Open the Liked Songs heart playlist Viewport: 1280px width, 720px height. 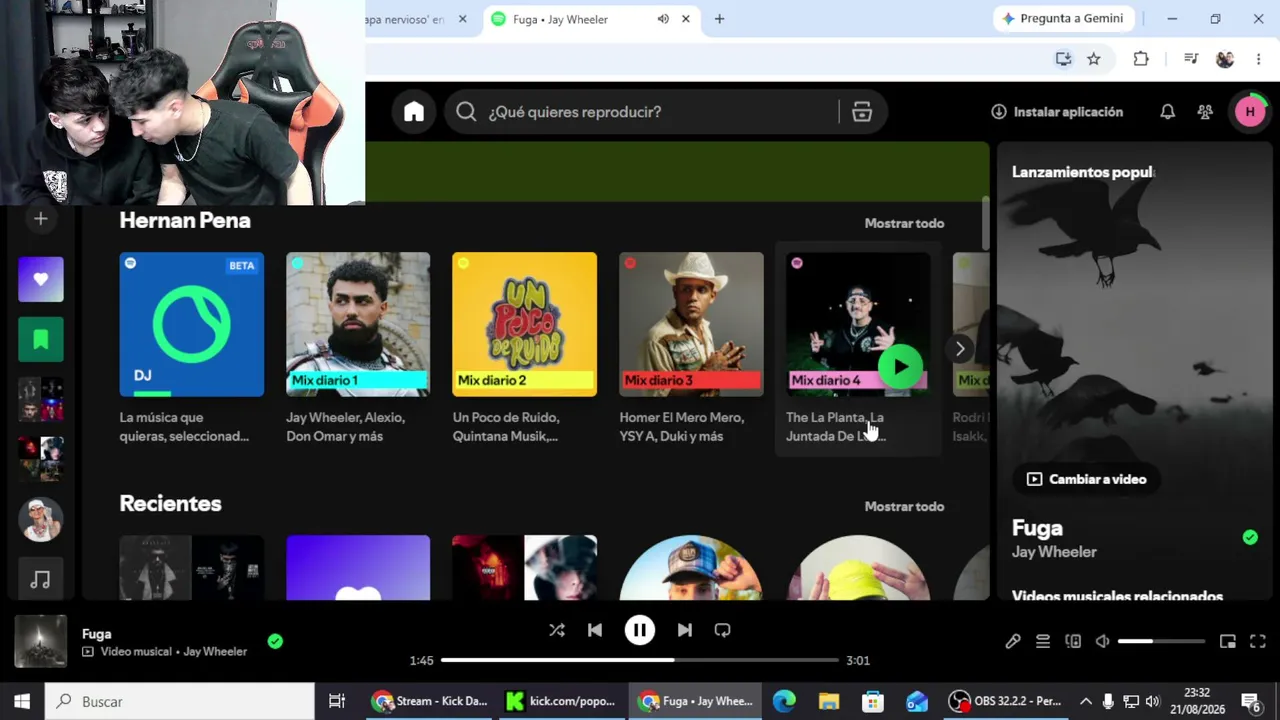pyautogui.click(x=41, y=279)
